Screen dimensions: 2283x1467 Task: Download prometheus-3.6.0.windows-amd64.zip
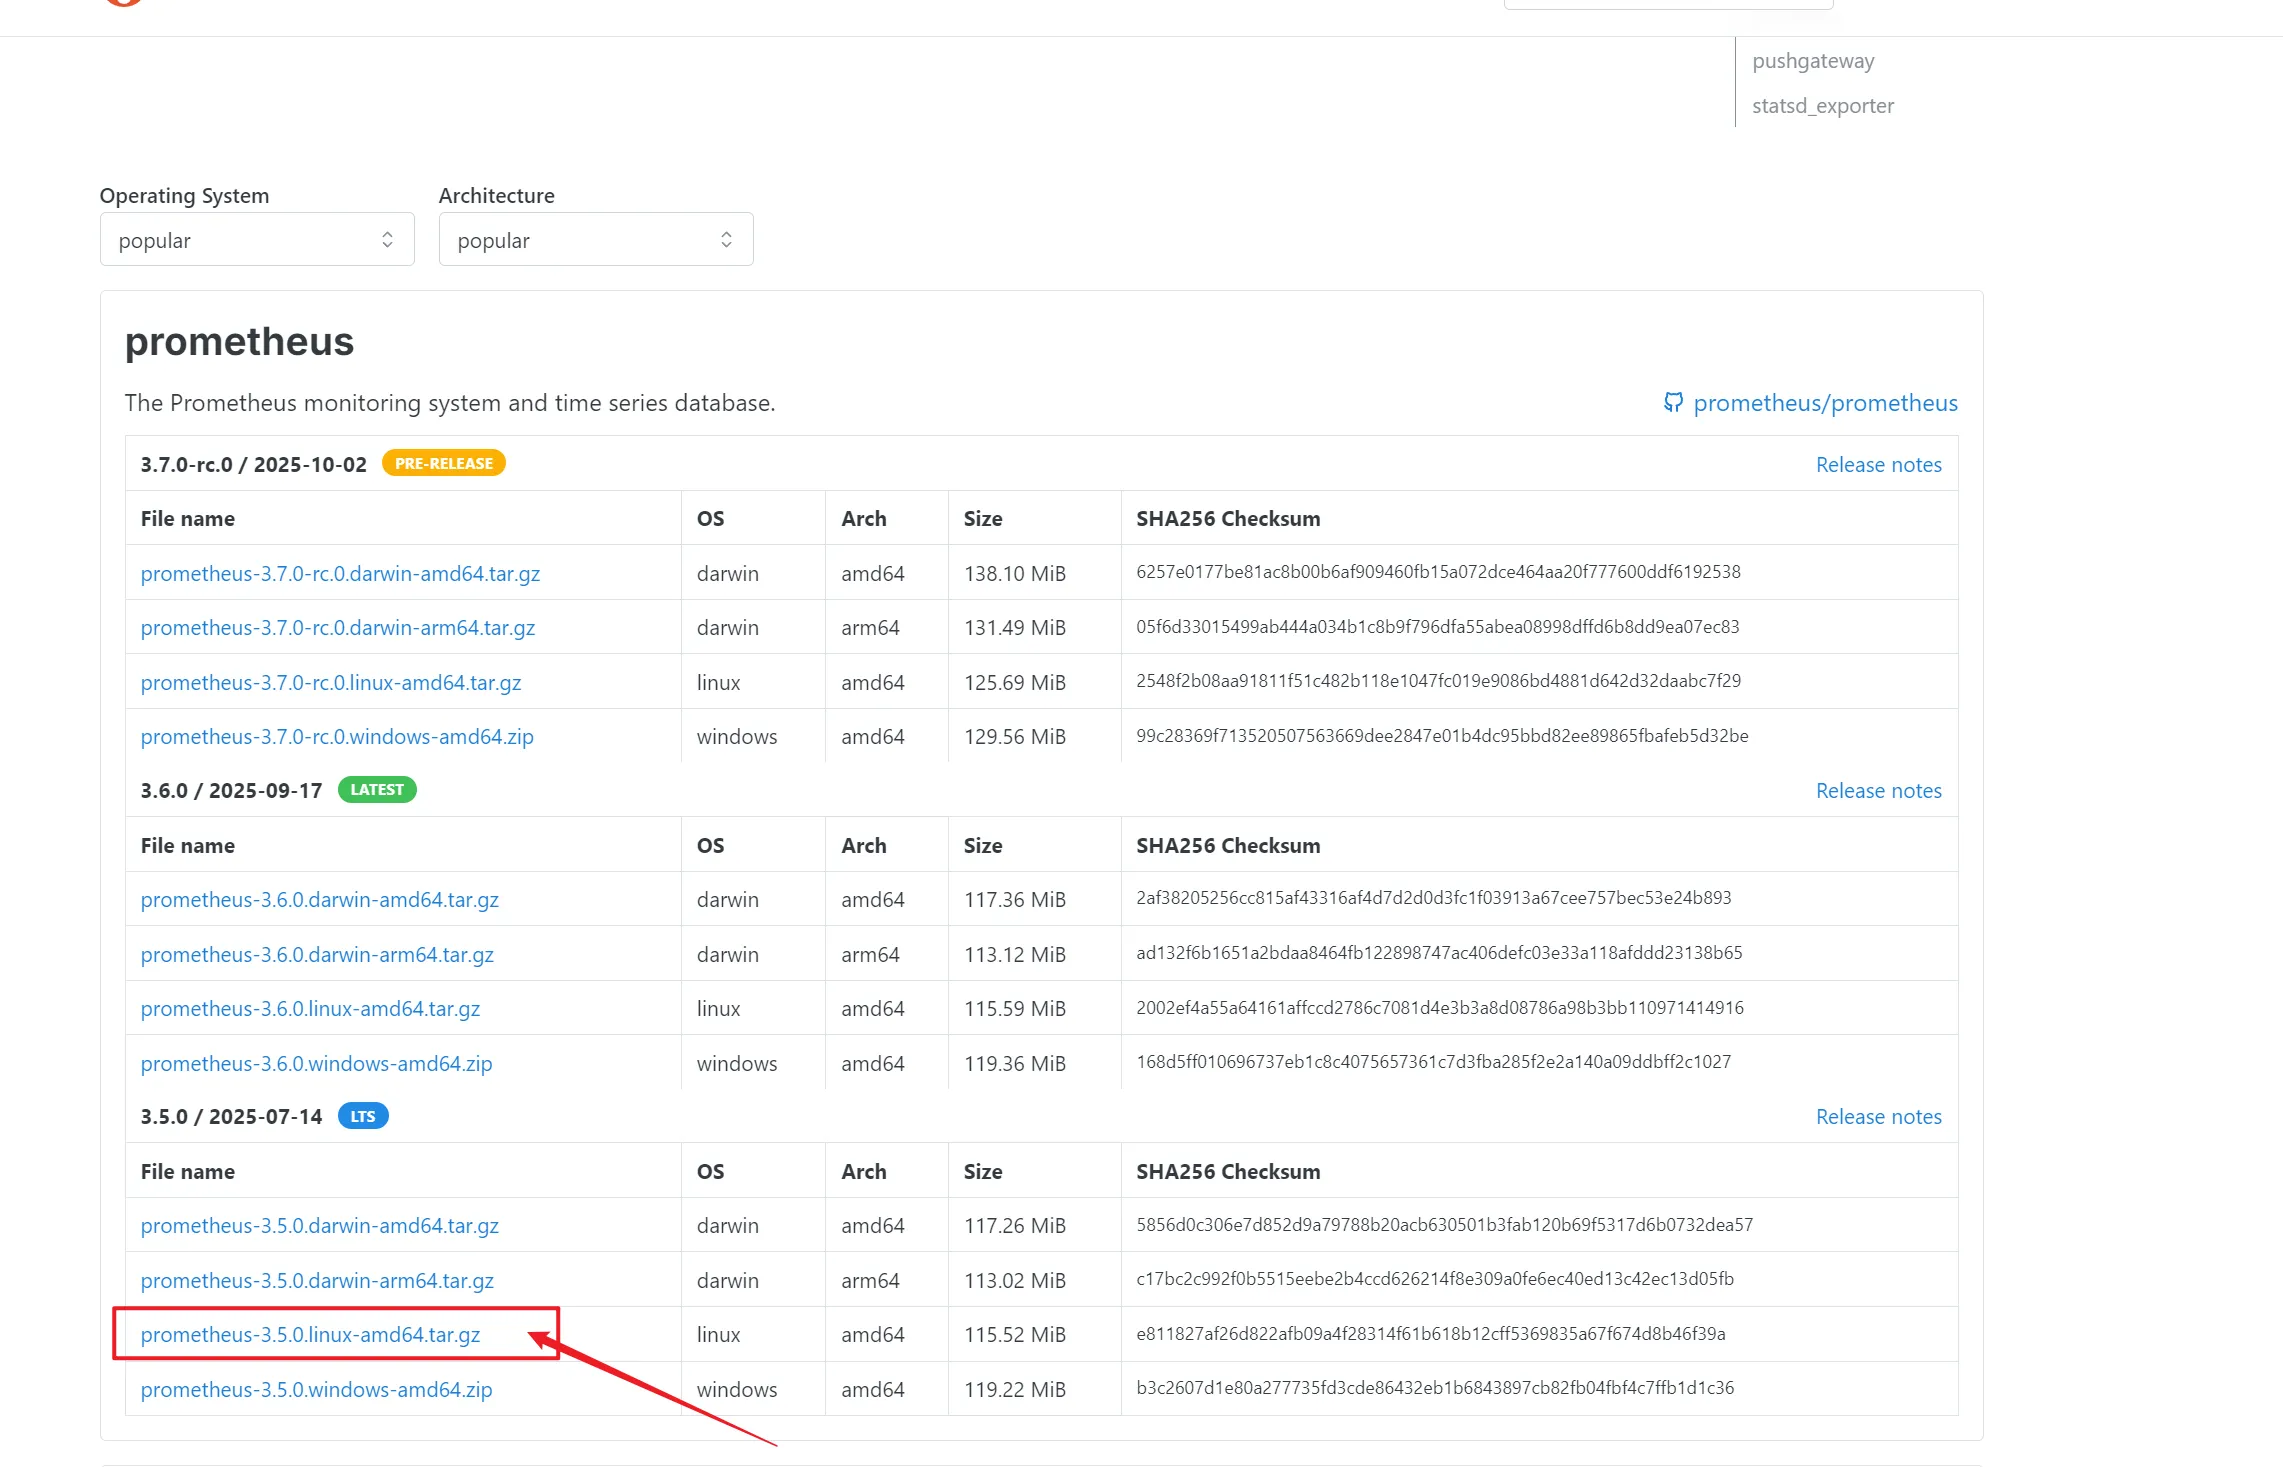tap(316, 1064)
